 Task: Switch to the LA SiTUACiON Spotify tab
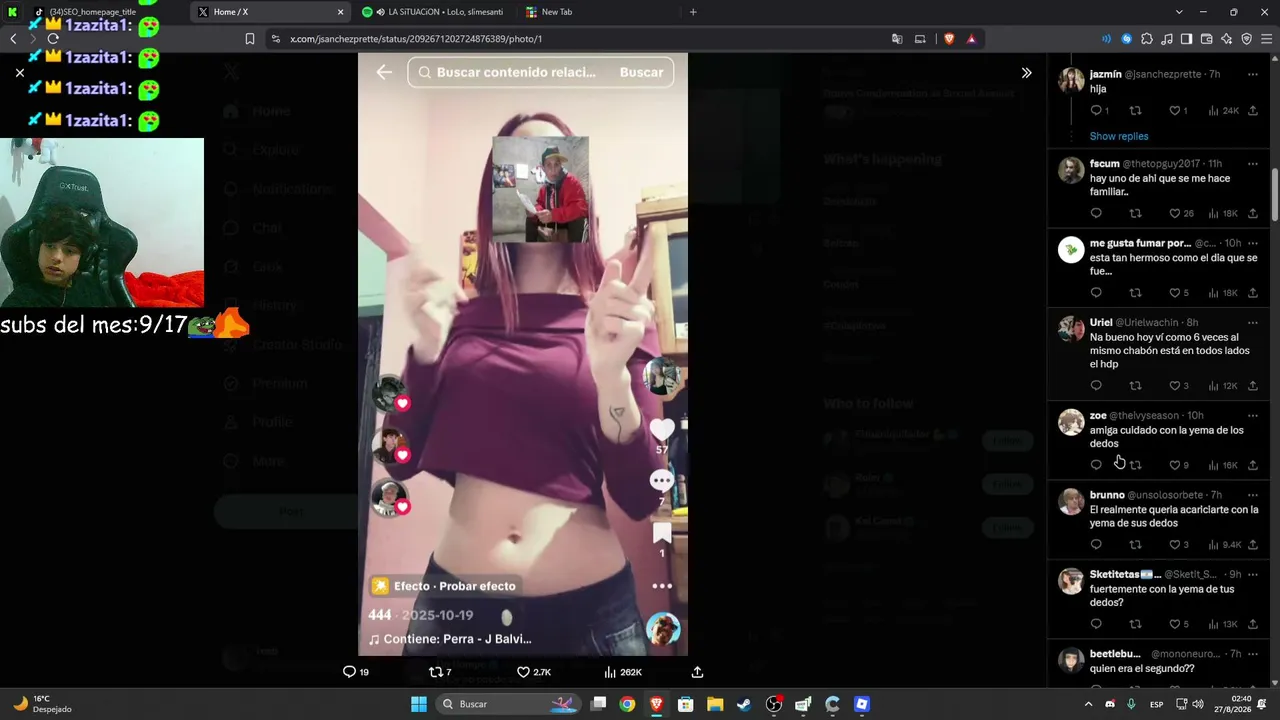(435, 12)
